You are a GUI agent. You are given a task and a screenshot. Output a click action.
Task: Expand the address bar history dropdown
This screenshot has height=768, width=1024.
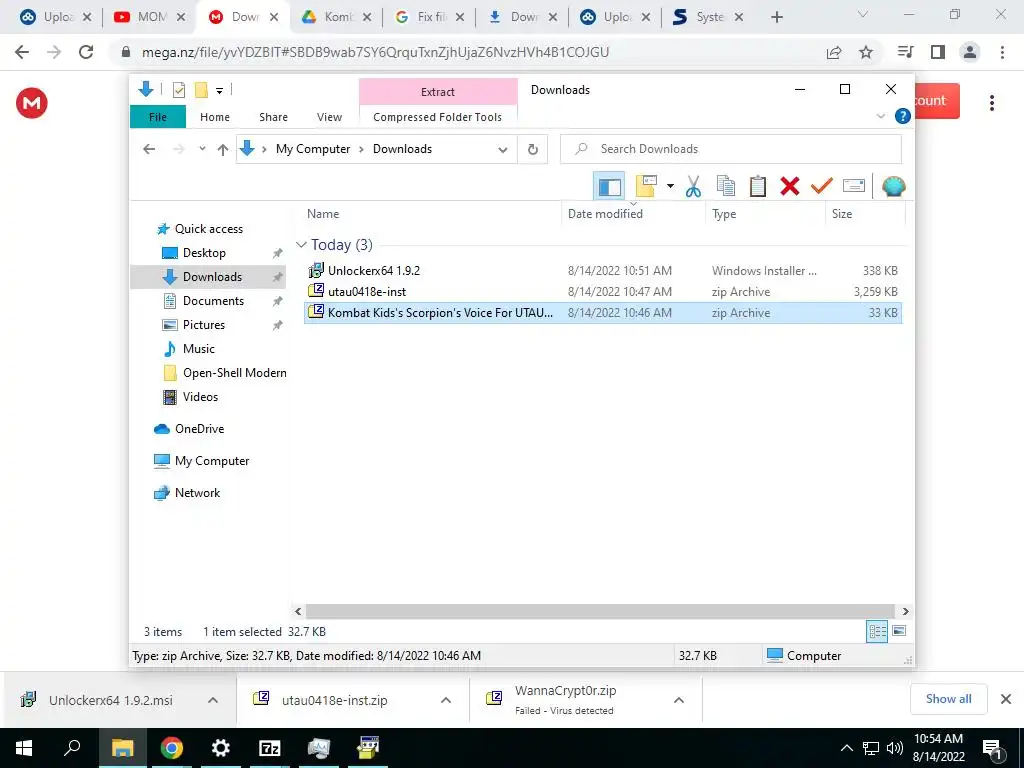pyautogui.click(x=503, y=150)
